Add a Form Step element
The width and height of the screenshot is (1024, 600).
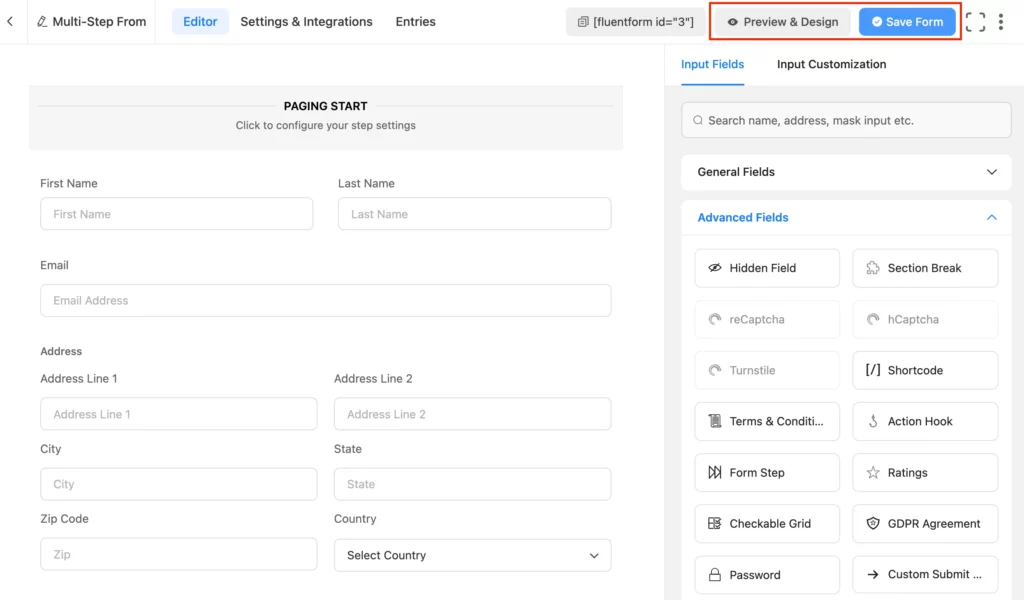[766, 472]
